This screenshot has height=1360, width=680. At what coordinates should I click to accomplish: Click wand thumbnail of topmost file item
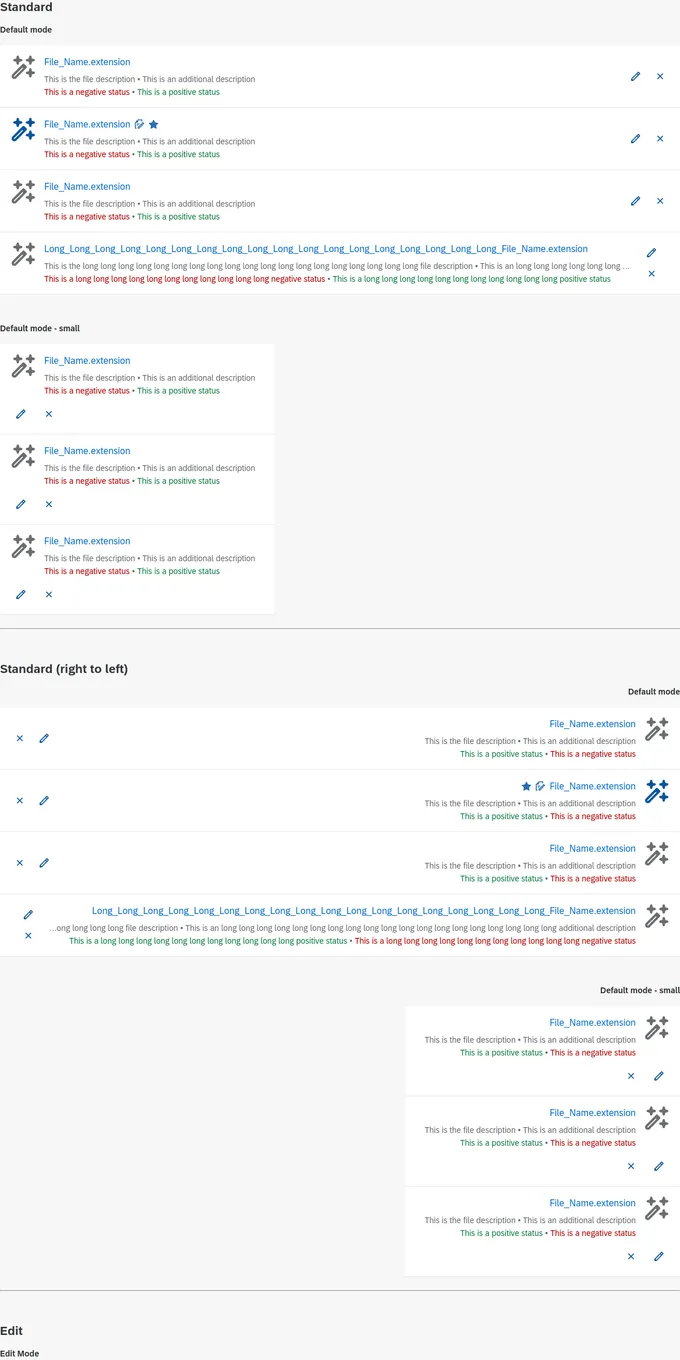(23, 68)
